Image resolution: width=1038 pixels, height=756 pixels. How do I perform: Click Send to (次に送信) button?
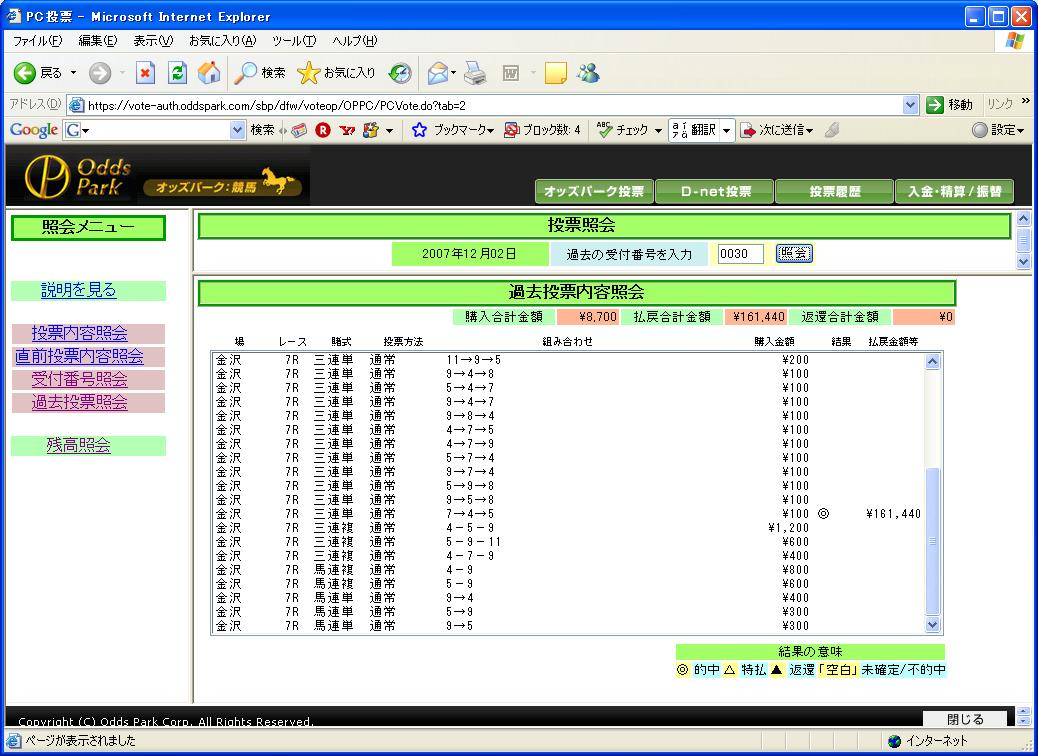click(x=776, y=130)
